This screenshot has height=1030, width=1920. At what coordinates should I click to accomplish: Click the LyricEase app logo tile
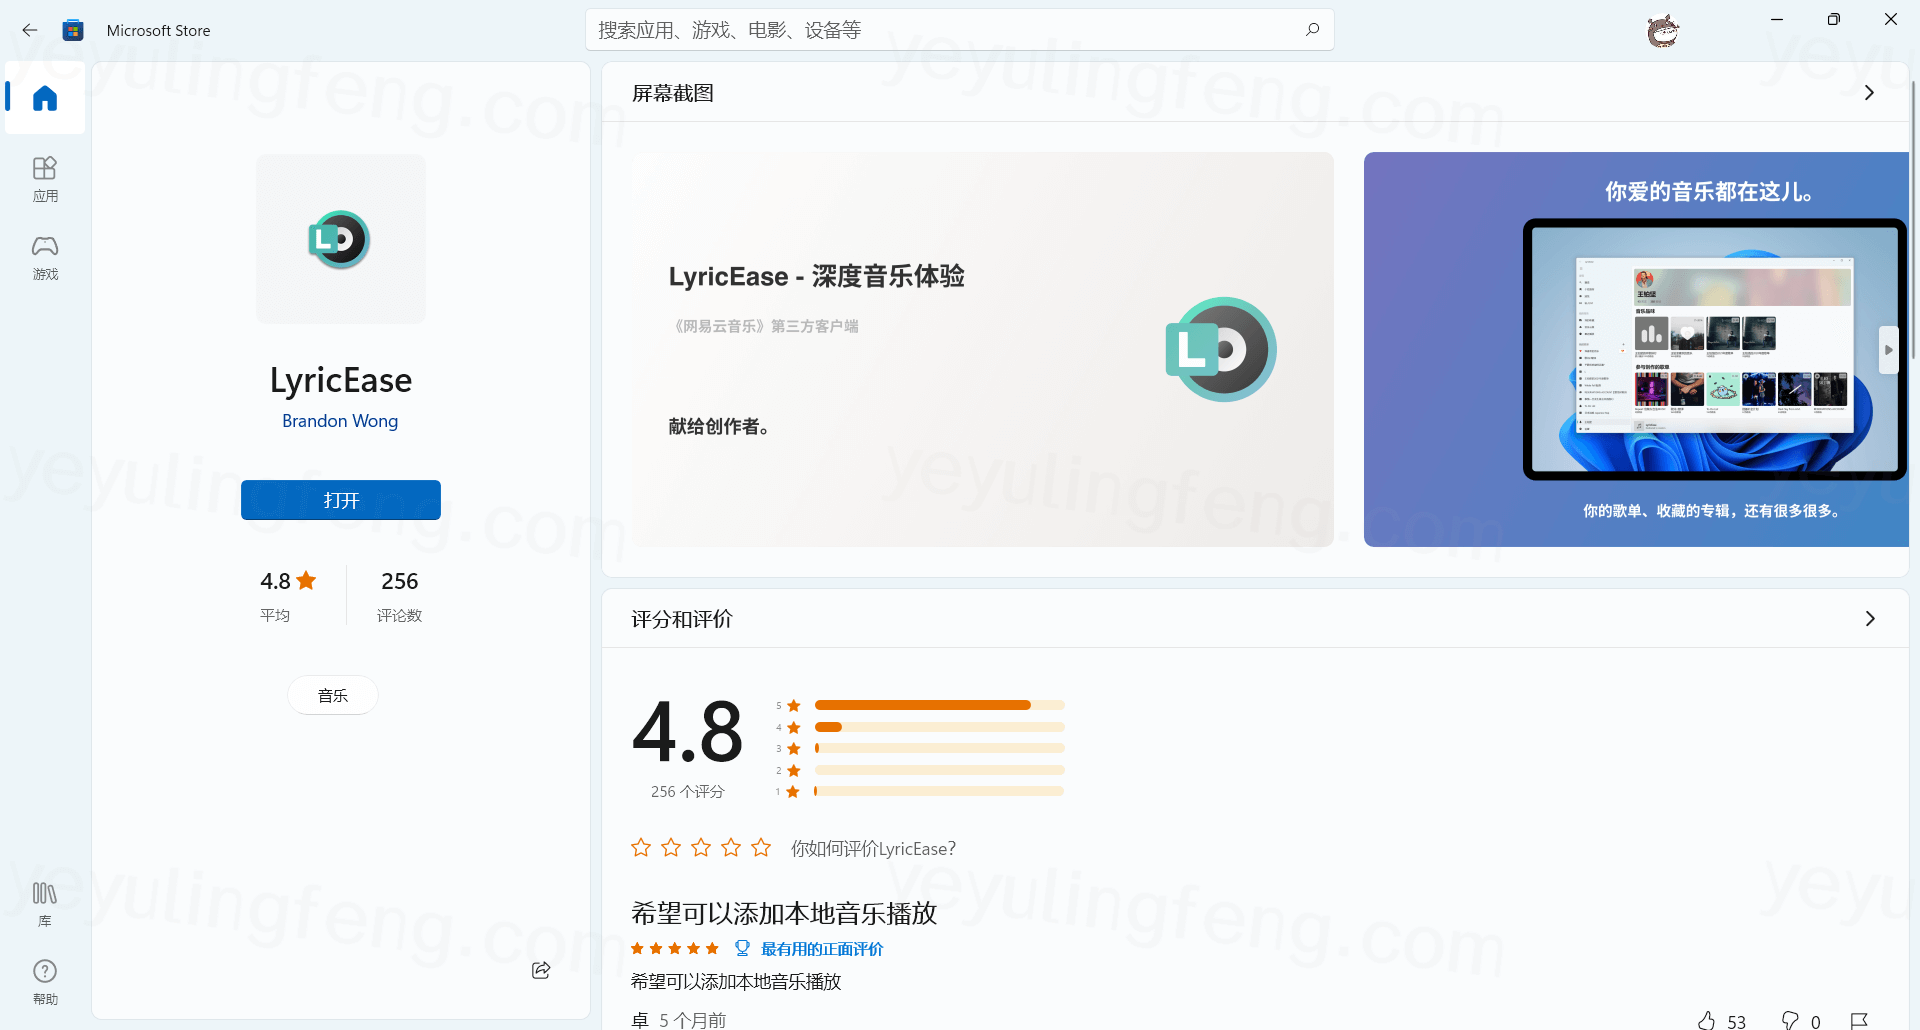coord(340,239)
